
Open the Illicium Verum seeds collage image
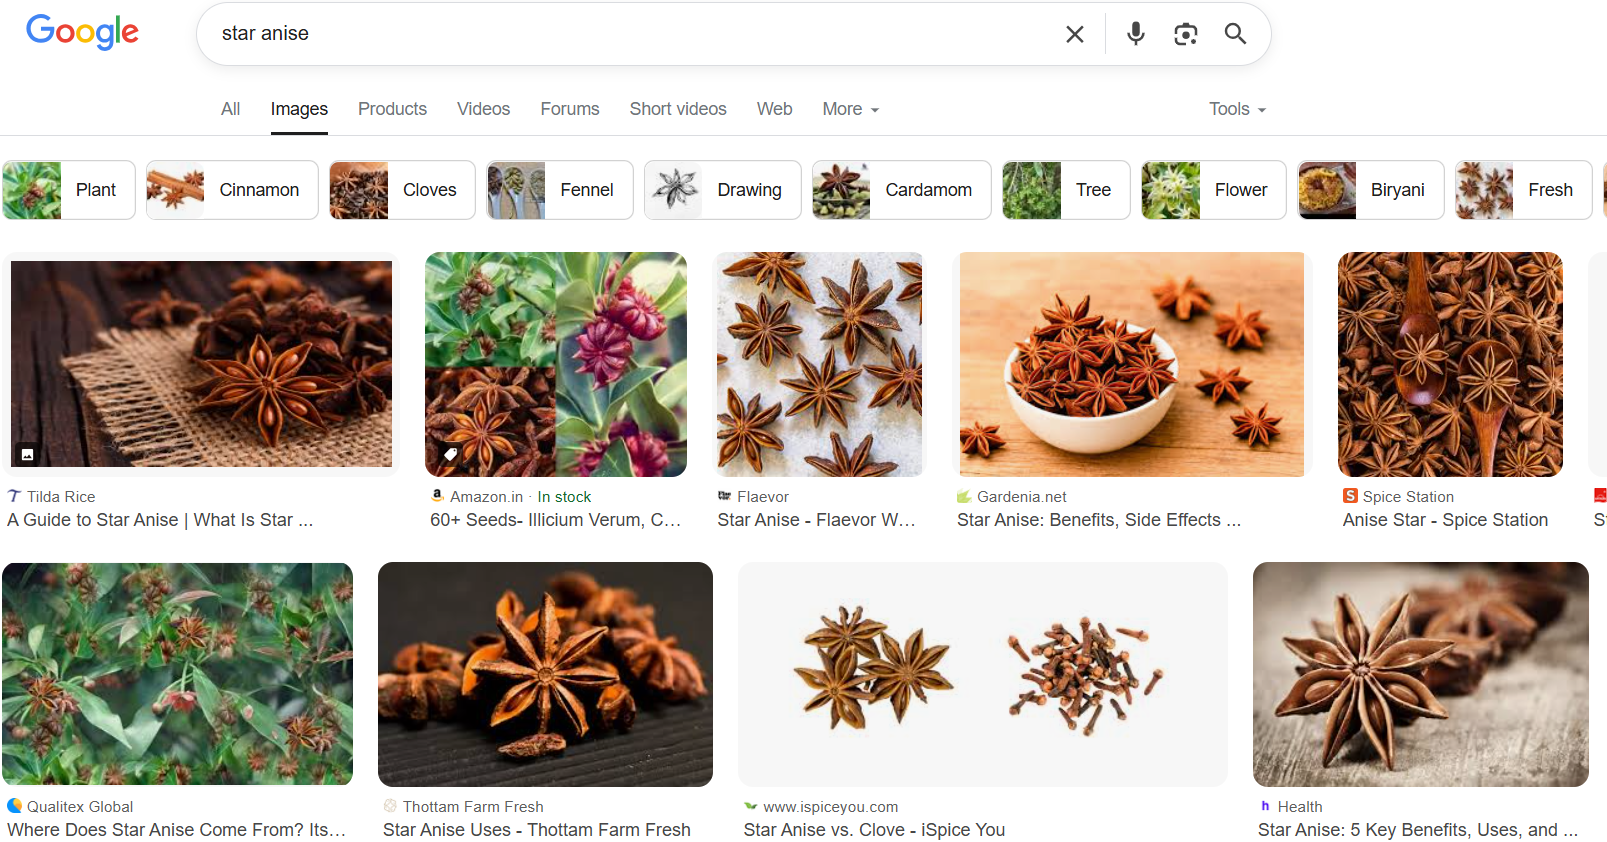[556, 364]
